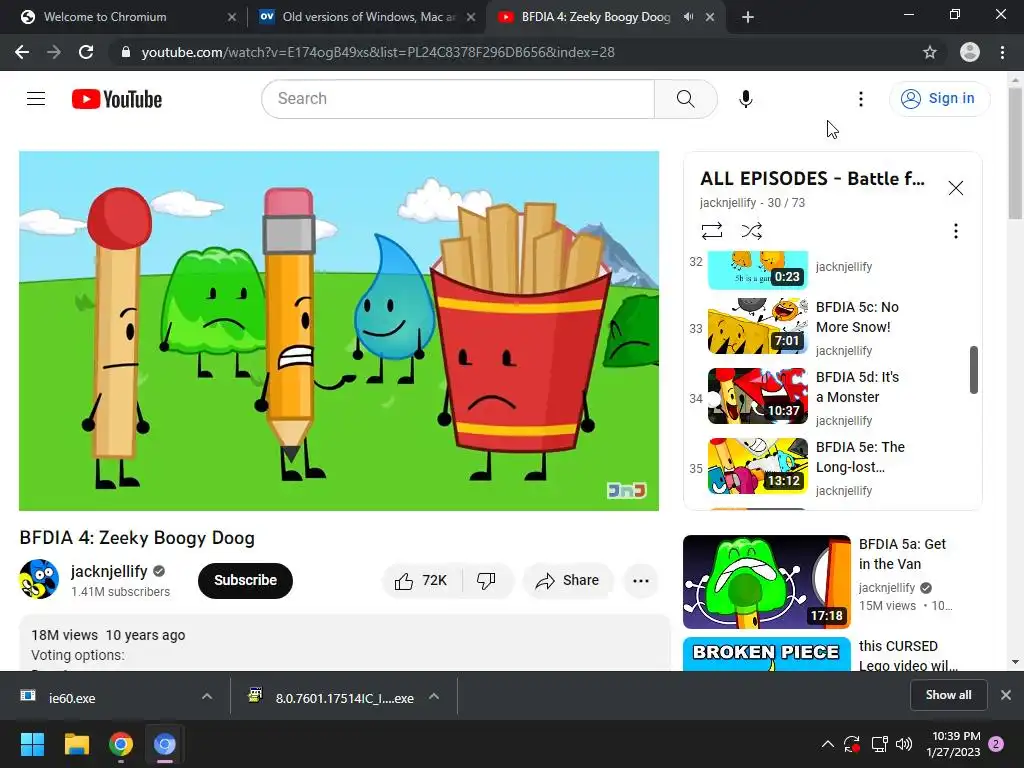The image size is (1024, 768).
Task: Go back in browser history
Action: (x=22, y=52)
